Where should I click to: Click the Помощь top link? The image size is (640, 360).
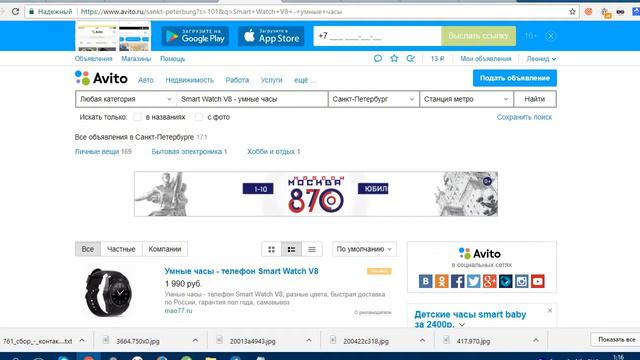173,59
